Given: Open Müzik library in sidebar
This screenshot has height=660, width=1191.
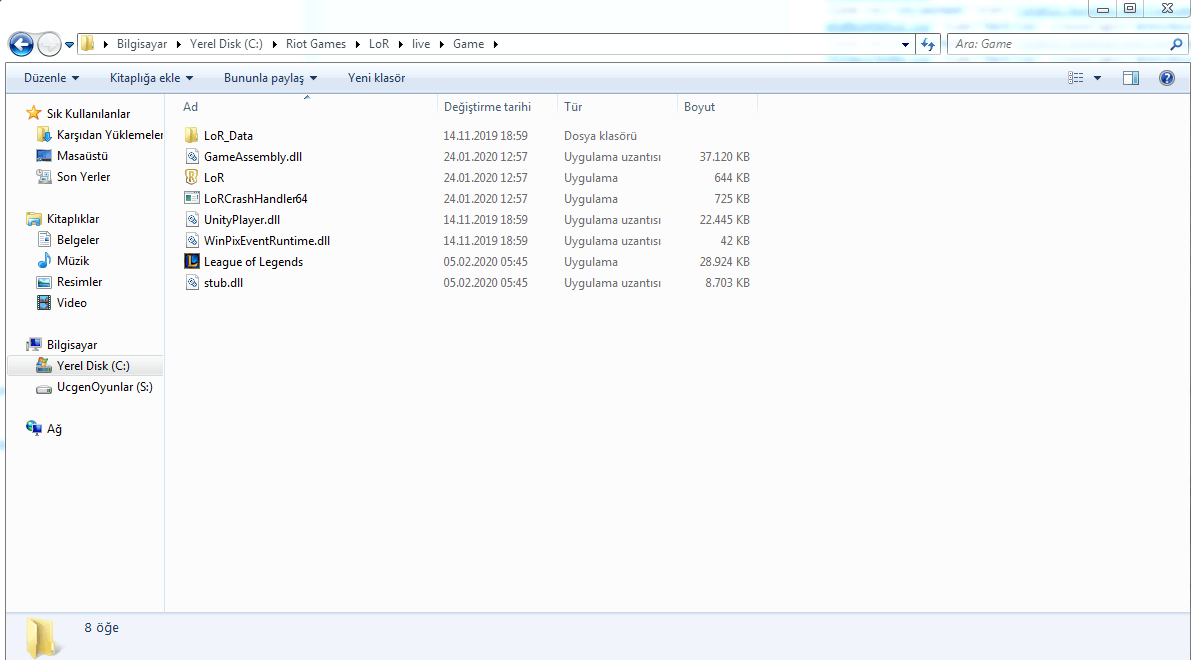Looking at the screenshot, I should click(73, 261).
